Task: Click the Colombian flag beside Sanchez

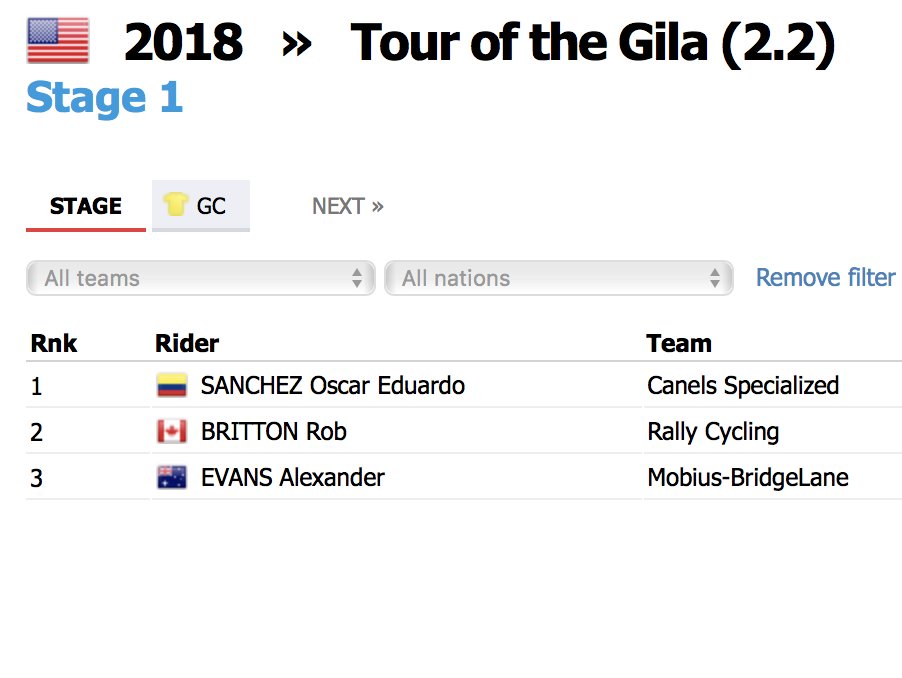Action: tap(172, 385)
